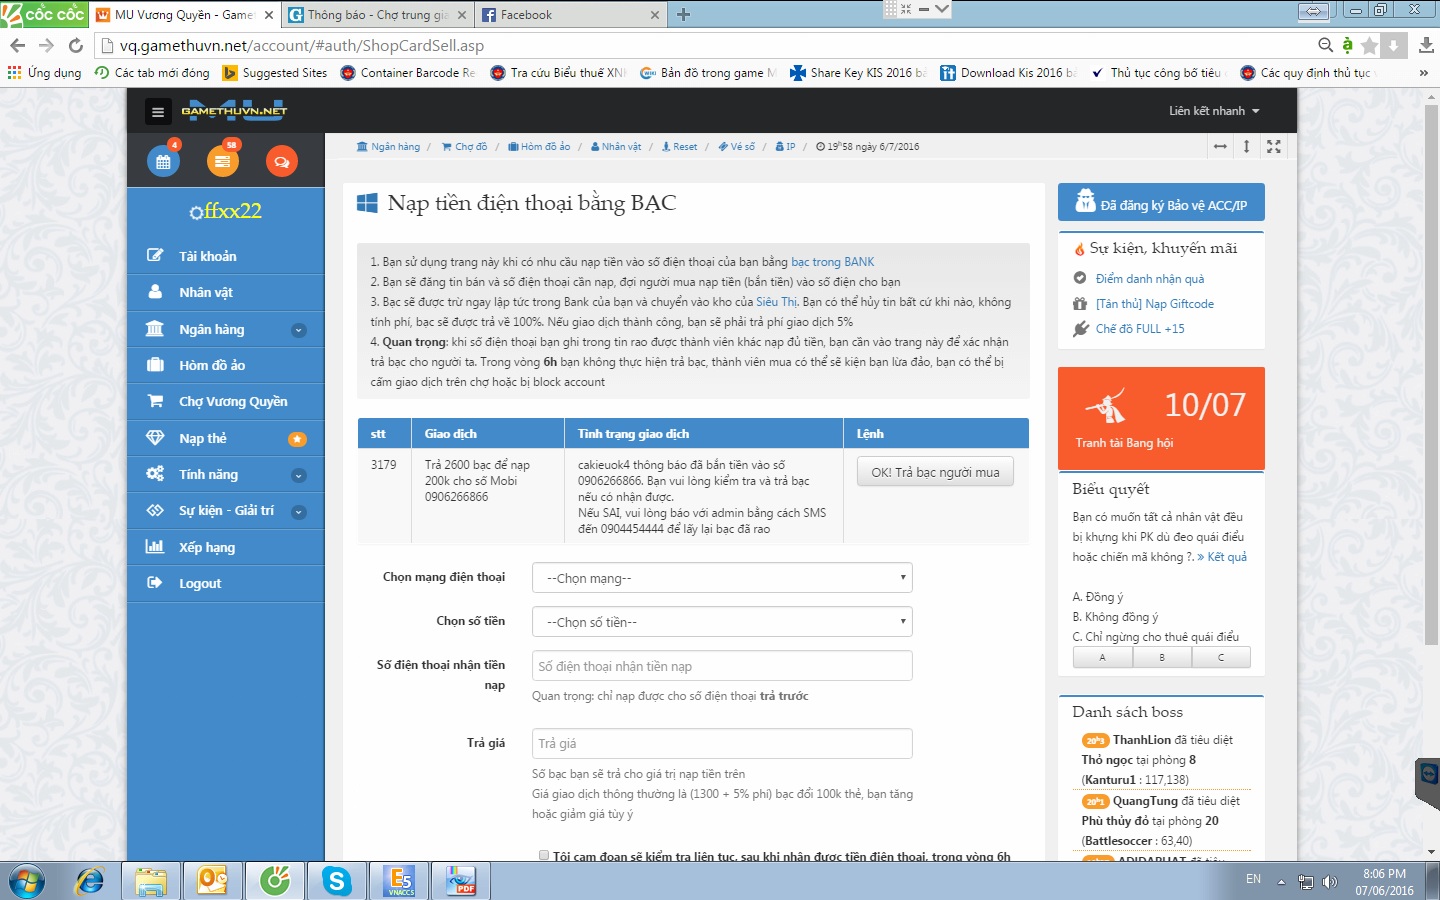Click the horizontal resize arrows icon

click(x=1220, y=147)
